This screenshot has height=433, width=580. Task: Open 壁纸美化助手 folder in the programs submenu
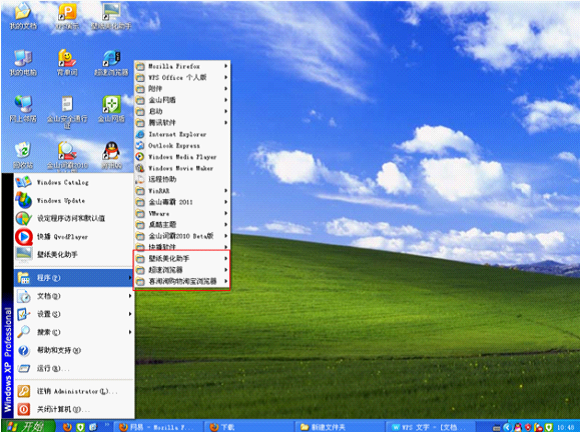tap(182, 258)
